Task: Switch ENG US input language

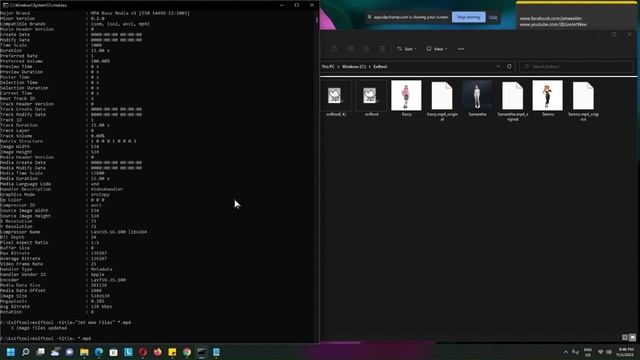Action: (x=588, y=352)
